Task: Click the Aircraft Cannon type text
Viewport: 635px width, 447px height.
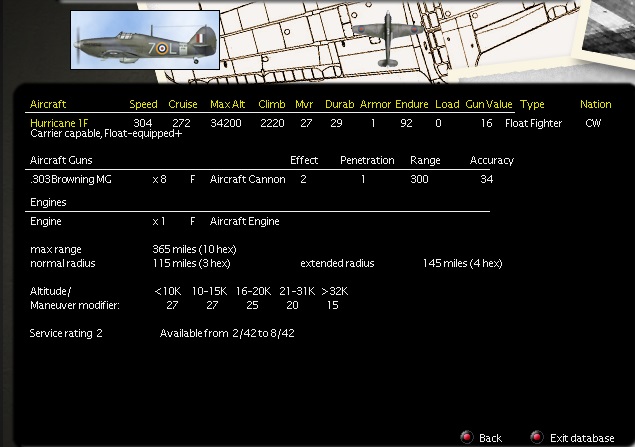Action: point(247,179)
